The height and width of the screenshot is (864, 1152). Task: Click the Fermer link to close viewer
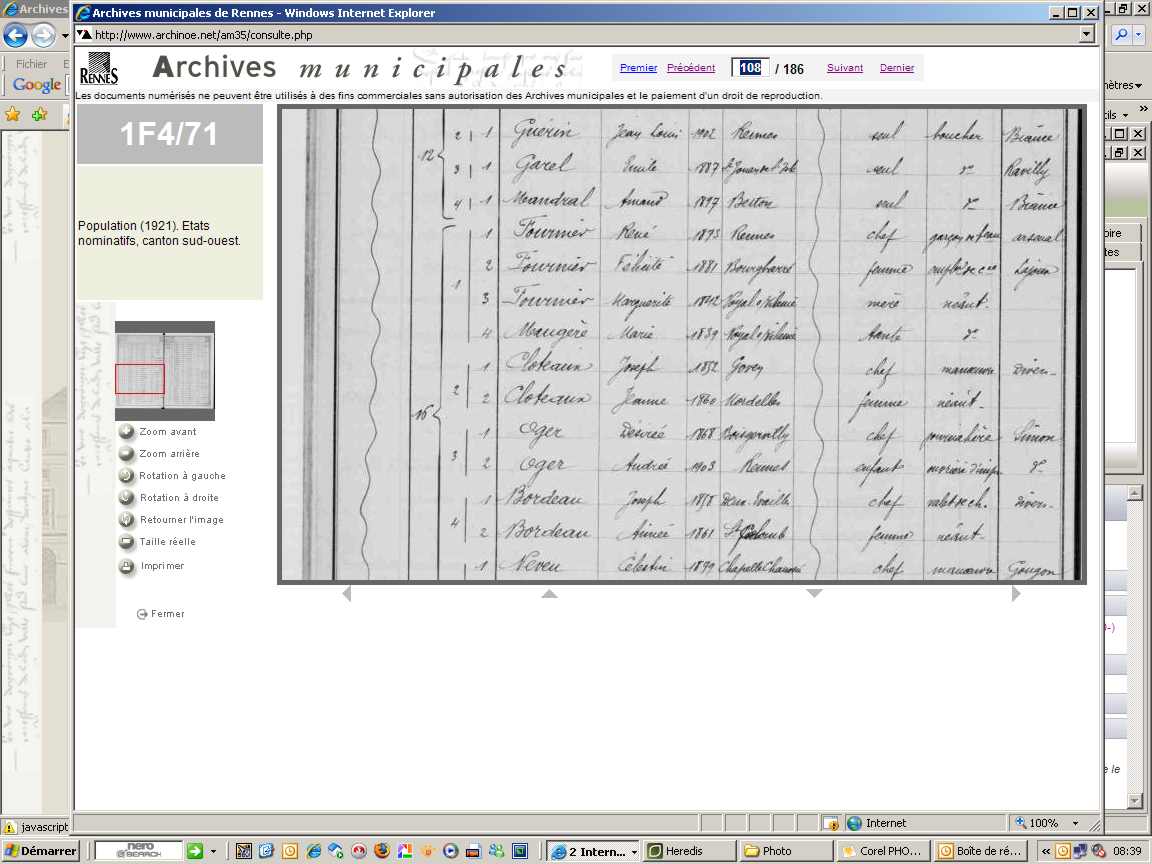click(167, 614)
